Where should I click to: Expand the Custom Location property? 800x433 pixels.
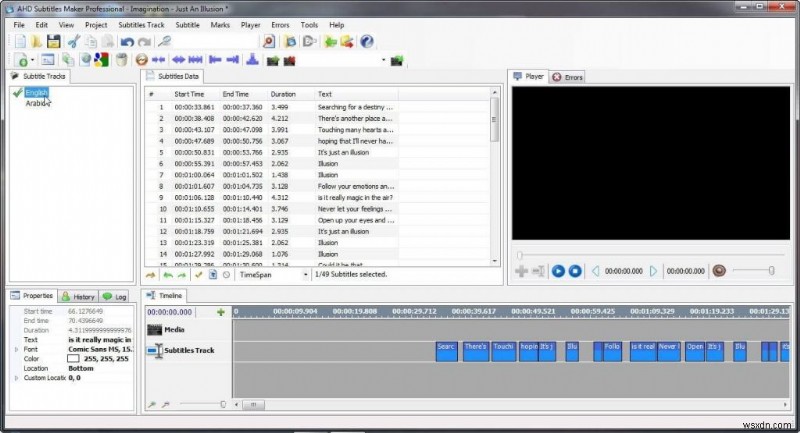coord(16,378)
